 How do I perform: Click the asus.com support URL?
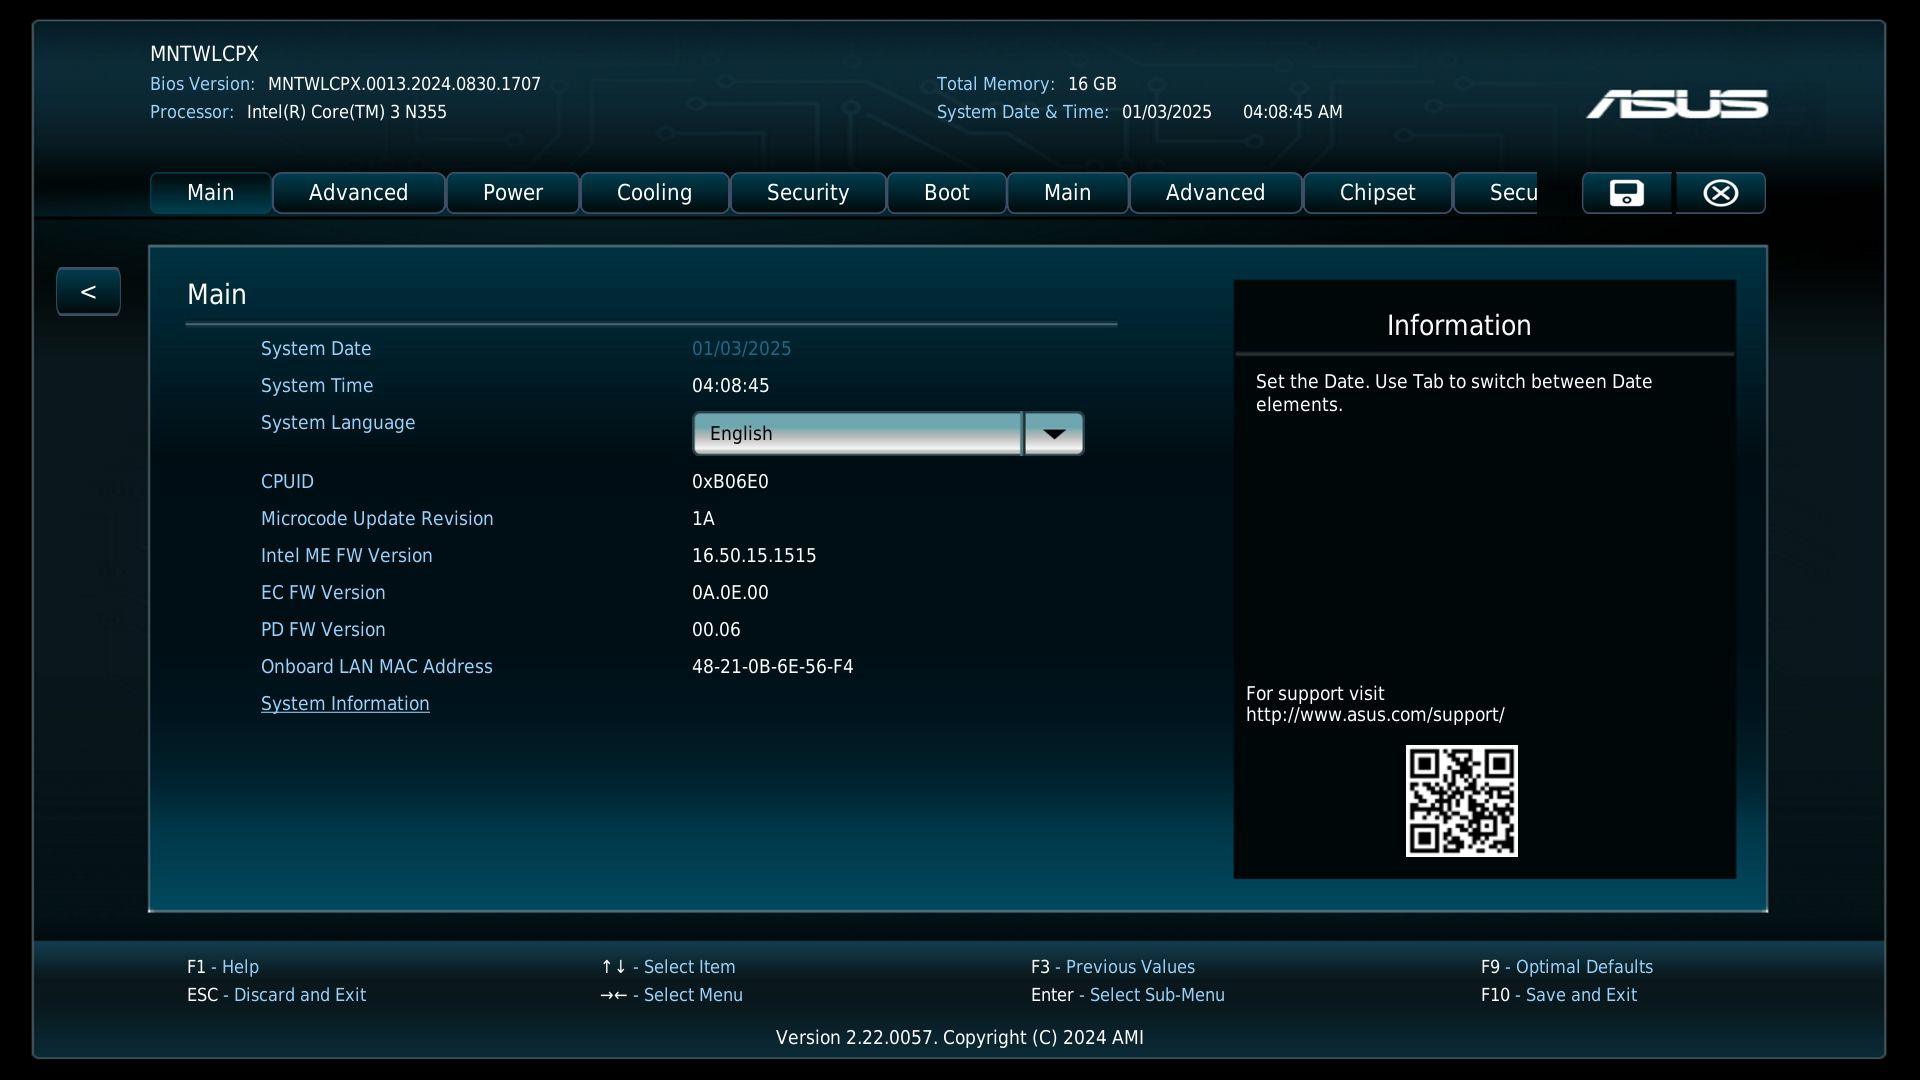tap(1375, 715)
